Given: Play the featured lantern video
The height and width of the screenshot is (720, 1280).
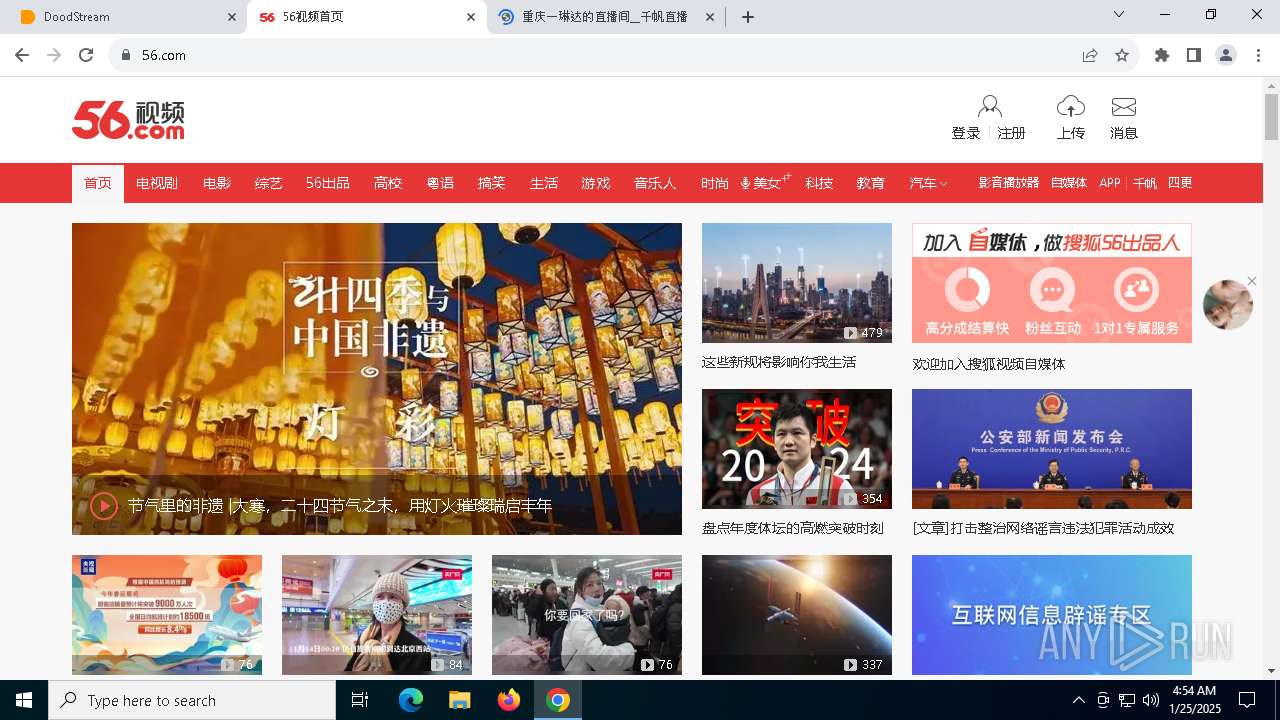Looking at the screenshot, I should pos(104,506).
